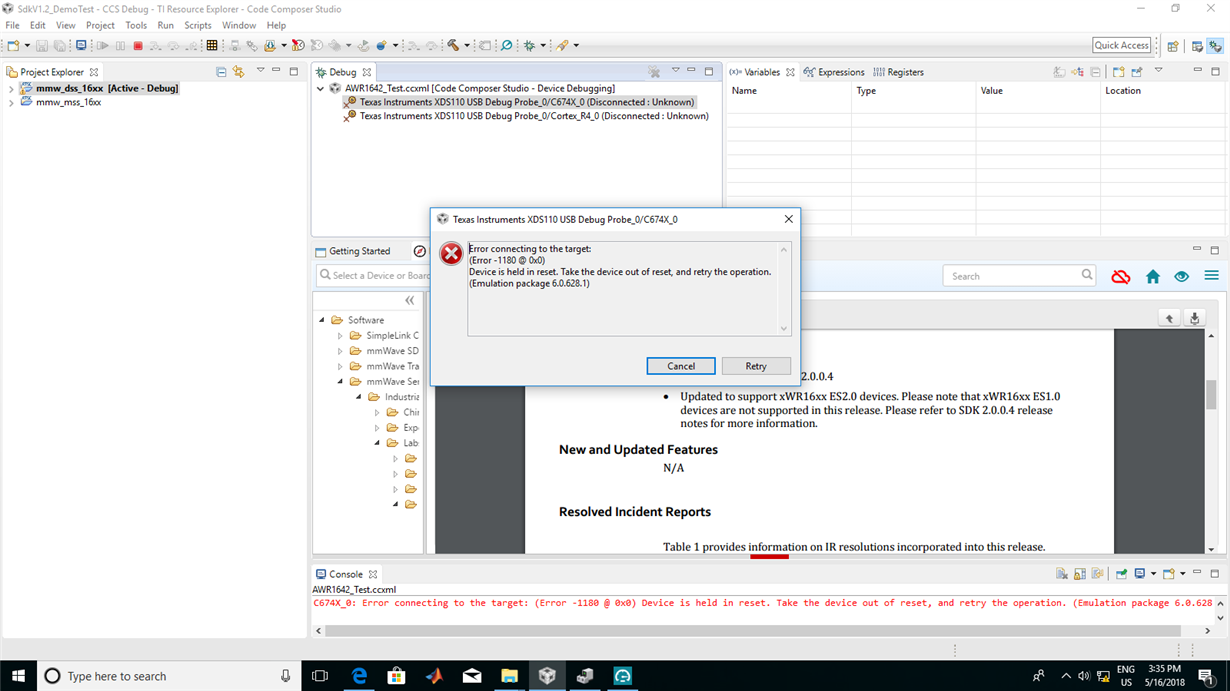1230x691 pixels.
Task: Switch to the Getting Started tab
Action: coord(353,251)
